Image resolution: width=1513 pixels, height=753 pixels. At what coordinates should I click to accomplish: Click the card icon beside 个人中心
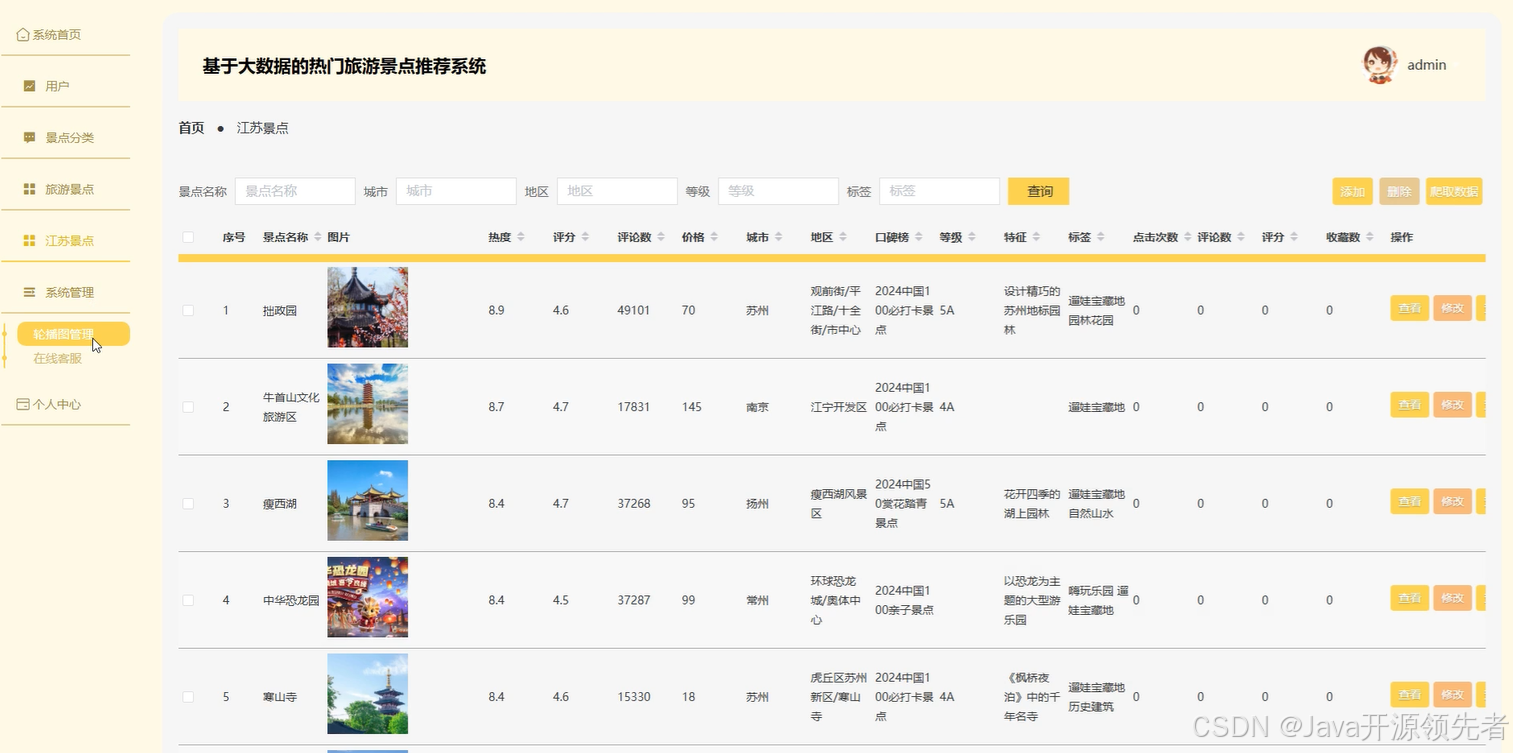pos(23,405)
